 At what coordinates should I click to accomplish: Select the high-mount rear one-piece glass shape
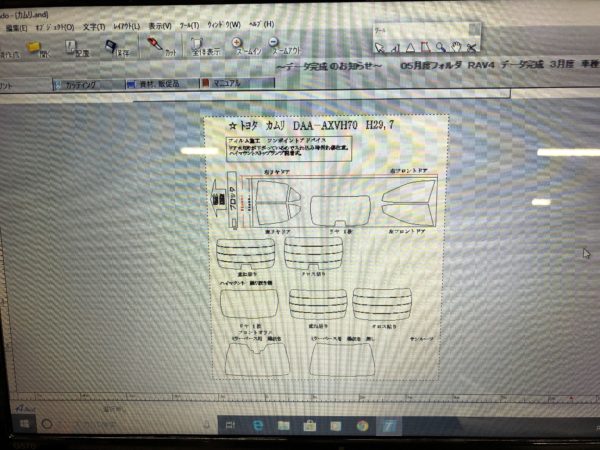coord(249,303)
